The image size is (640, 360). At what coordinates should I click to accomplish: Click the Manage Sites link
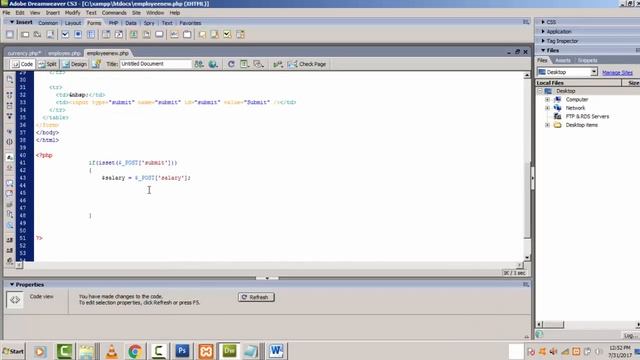coord(617,73)
